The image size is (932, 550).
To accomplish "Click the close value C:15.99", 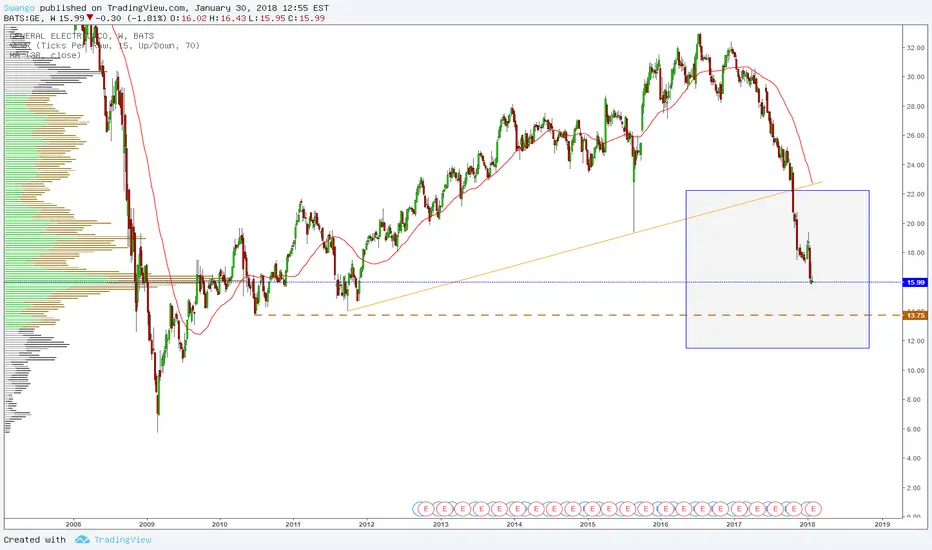I will [306, 18].
